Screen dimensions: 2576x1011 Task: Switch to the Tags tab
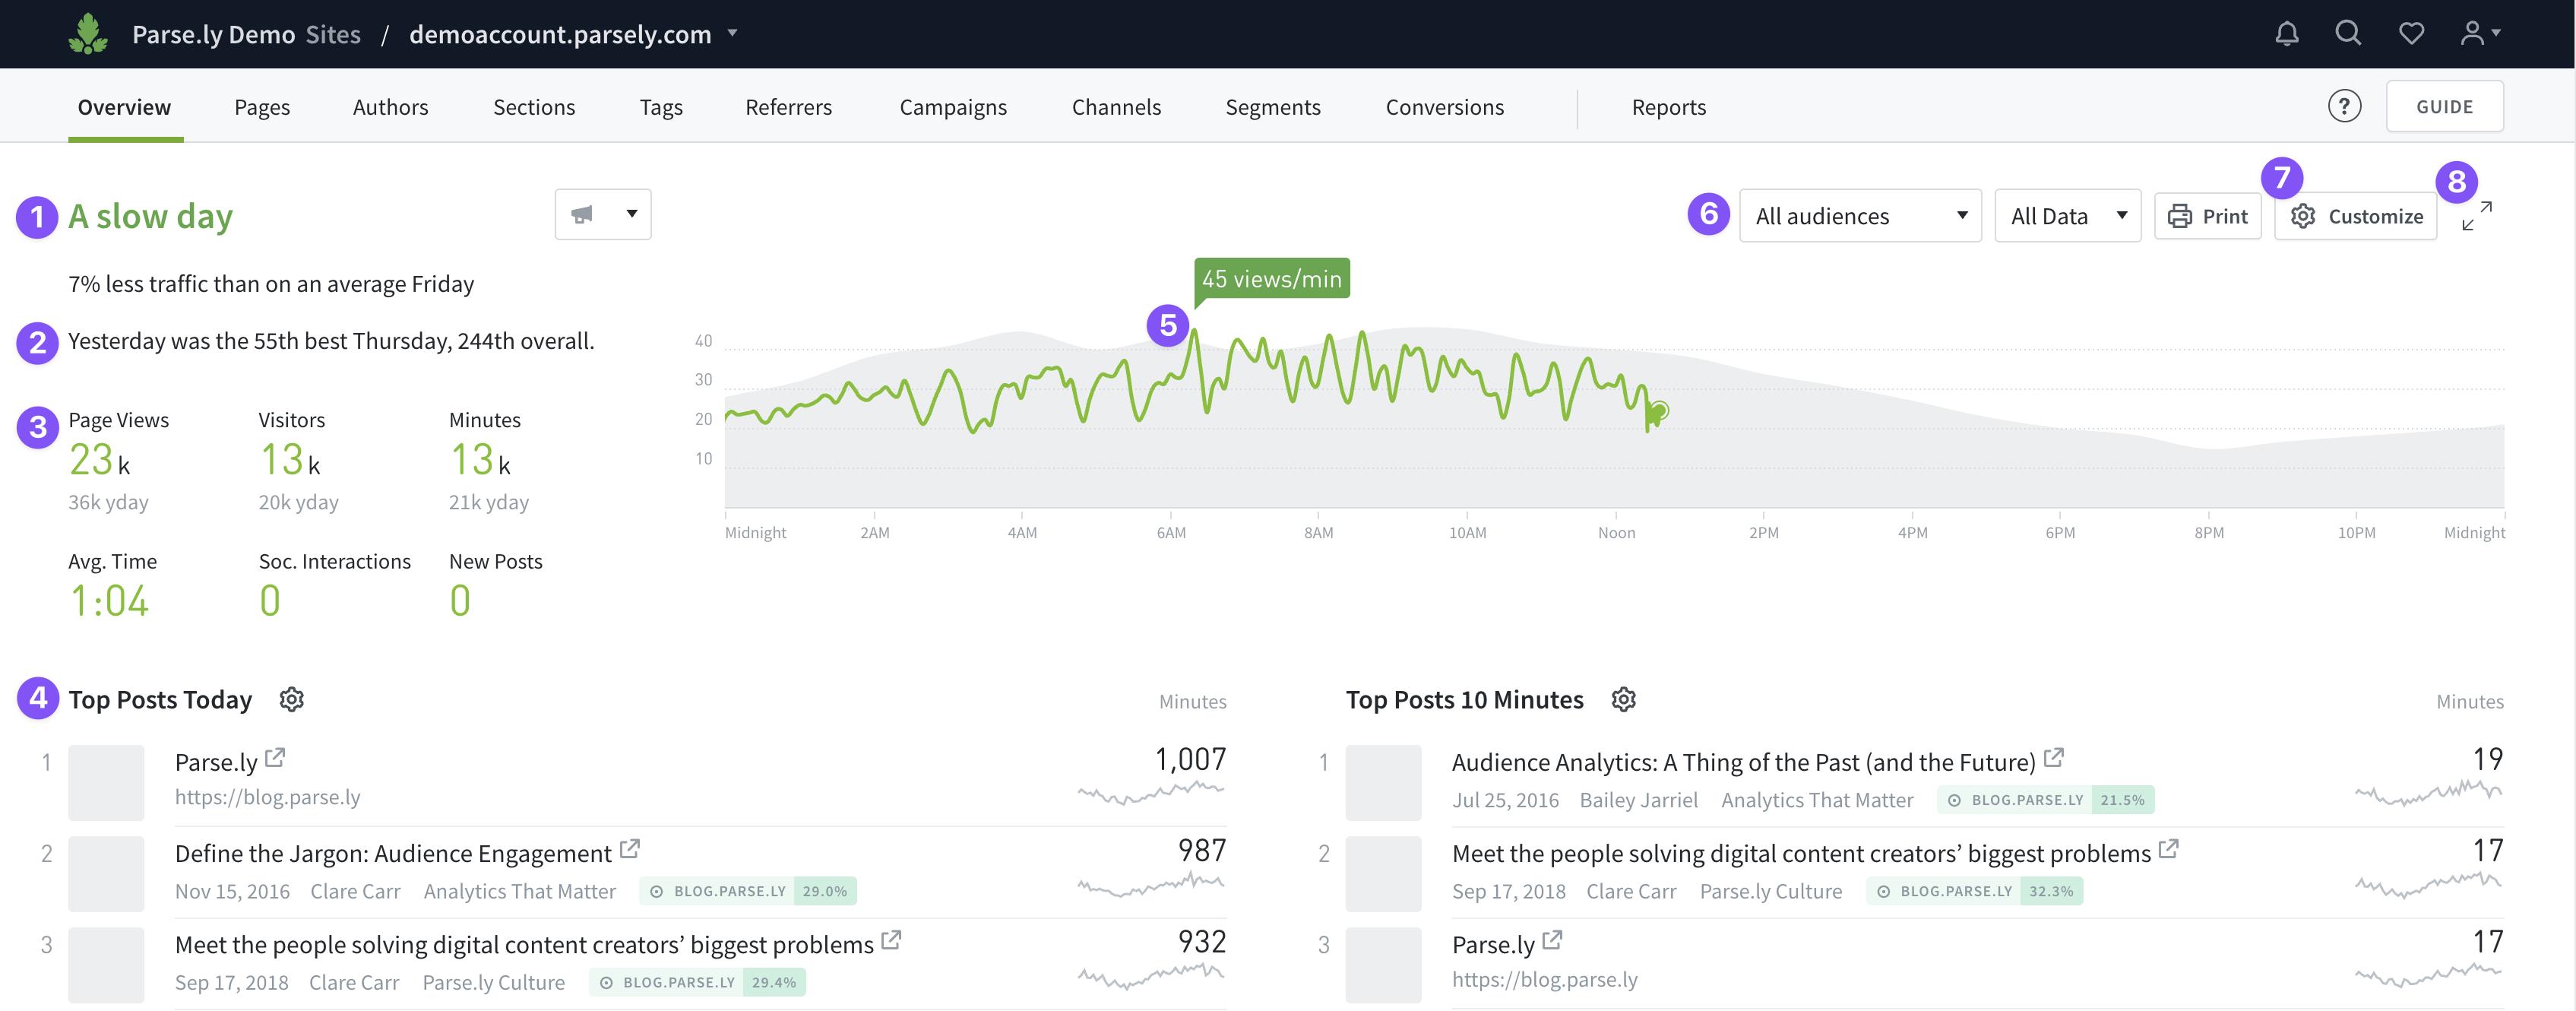point(661,107)
